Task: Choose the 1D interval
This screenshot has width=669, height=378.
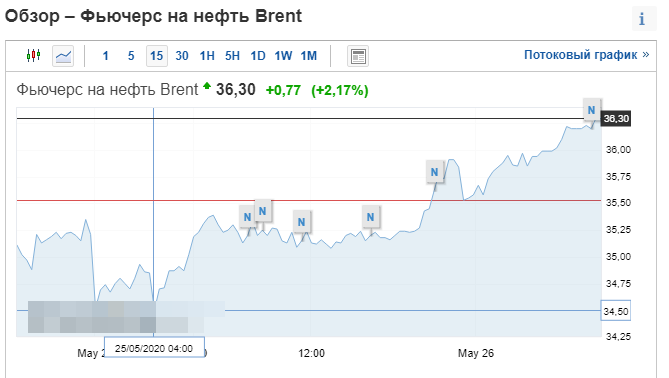Action: point(258,56)
